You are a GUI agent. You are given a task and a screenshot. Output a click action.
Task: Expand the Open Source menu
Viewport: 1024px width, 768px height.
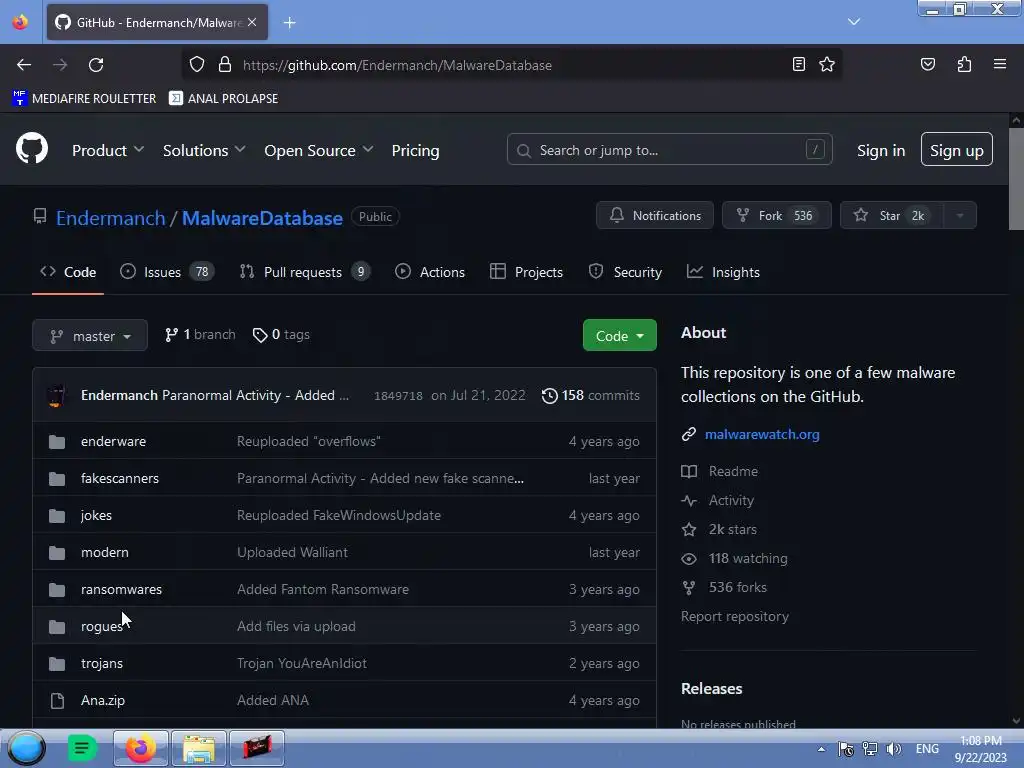click(319, 150)
